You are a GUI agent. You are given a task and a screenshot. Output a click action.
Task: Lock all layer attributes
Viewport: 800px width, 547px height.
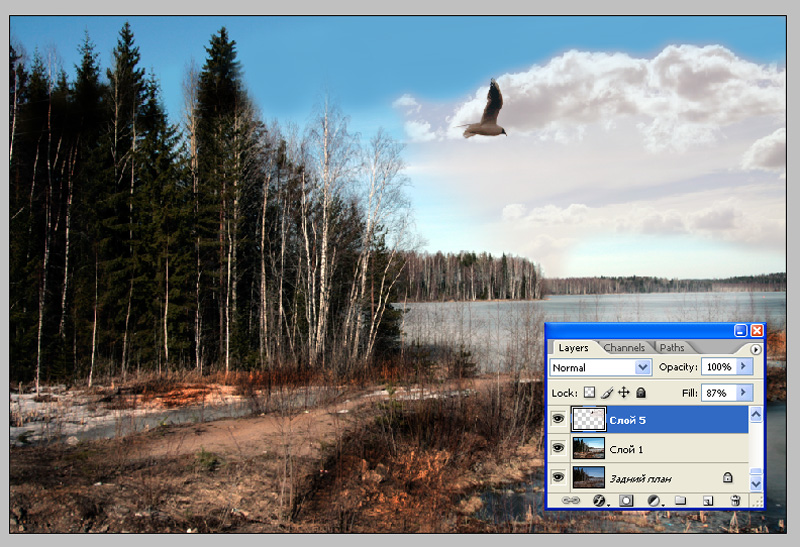641,392
